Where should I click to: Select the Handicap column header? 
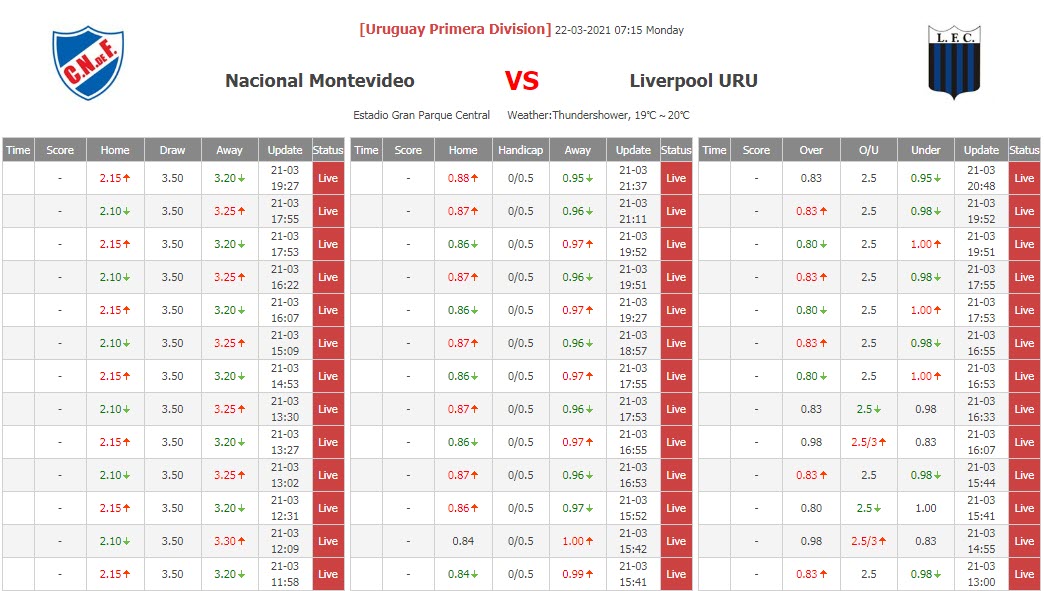pyautogui.click(x=520, y=150)
